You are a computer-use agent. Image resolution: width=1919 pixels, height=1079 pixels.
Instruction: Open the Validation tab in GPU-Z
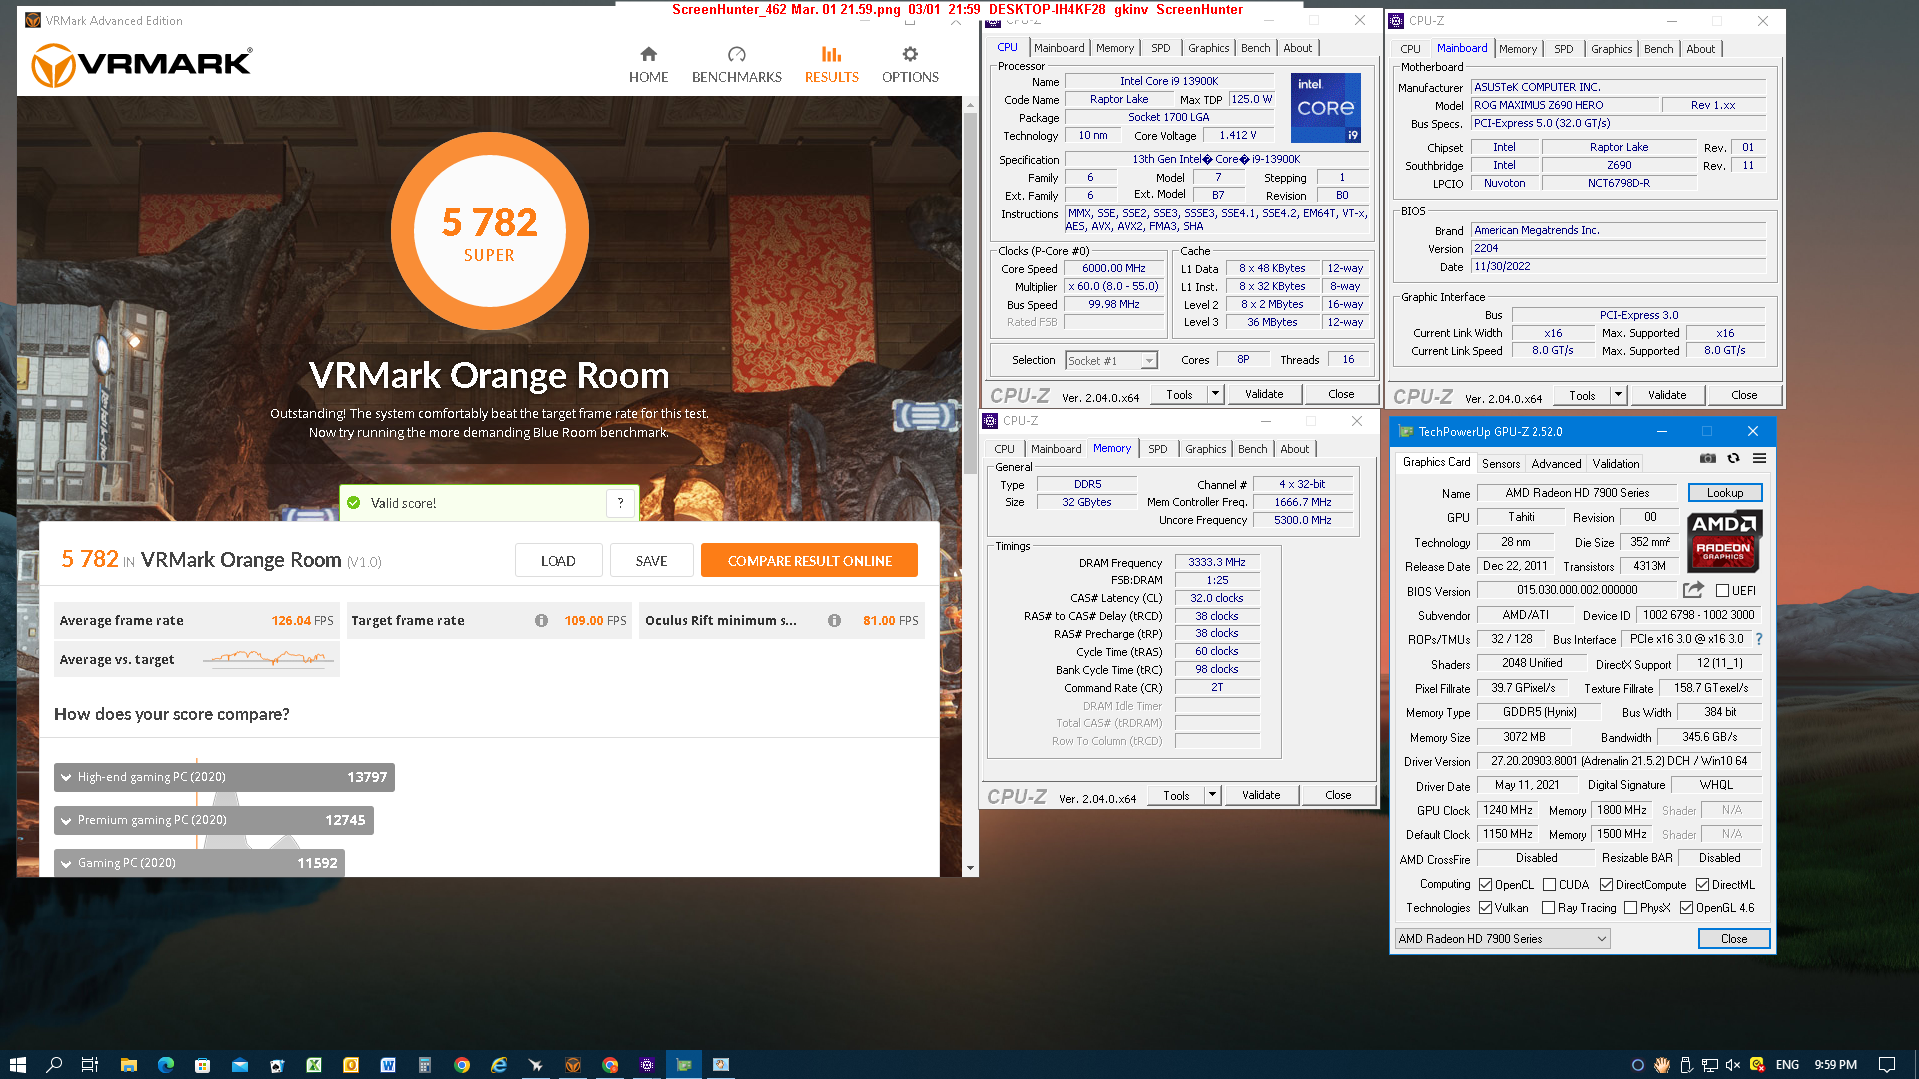tap(1616, 463)
